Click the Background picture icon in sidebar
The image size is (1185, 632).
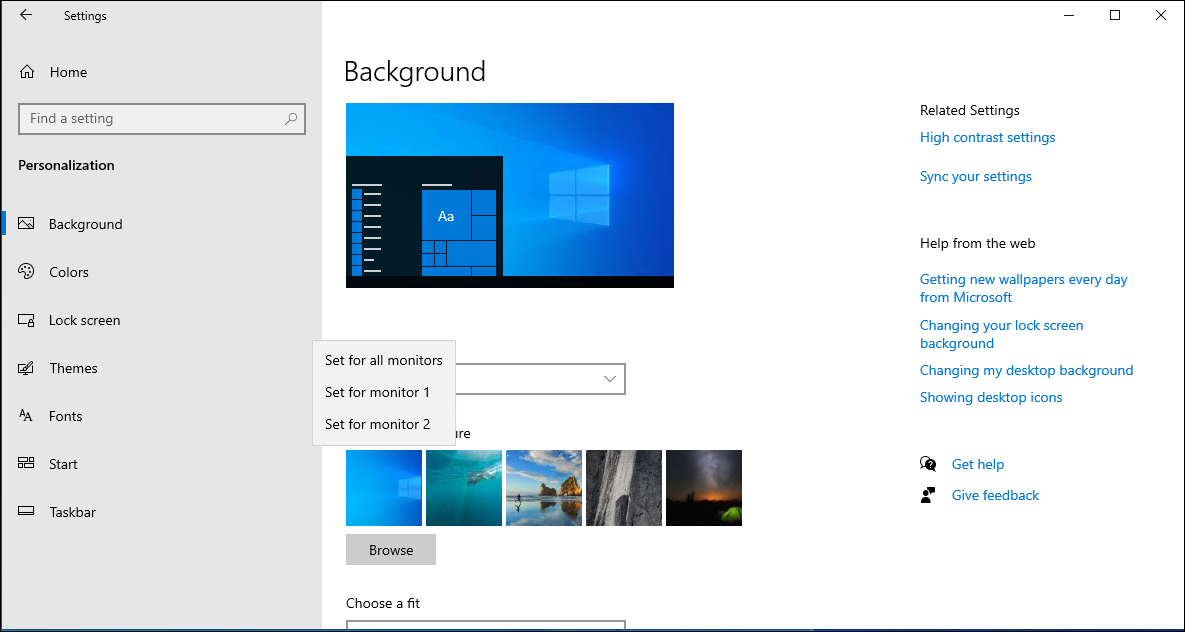pyautogui.click(x=27, y=224)
